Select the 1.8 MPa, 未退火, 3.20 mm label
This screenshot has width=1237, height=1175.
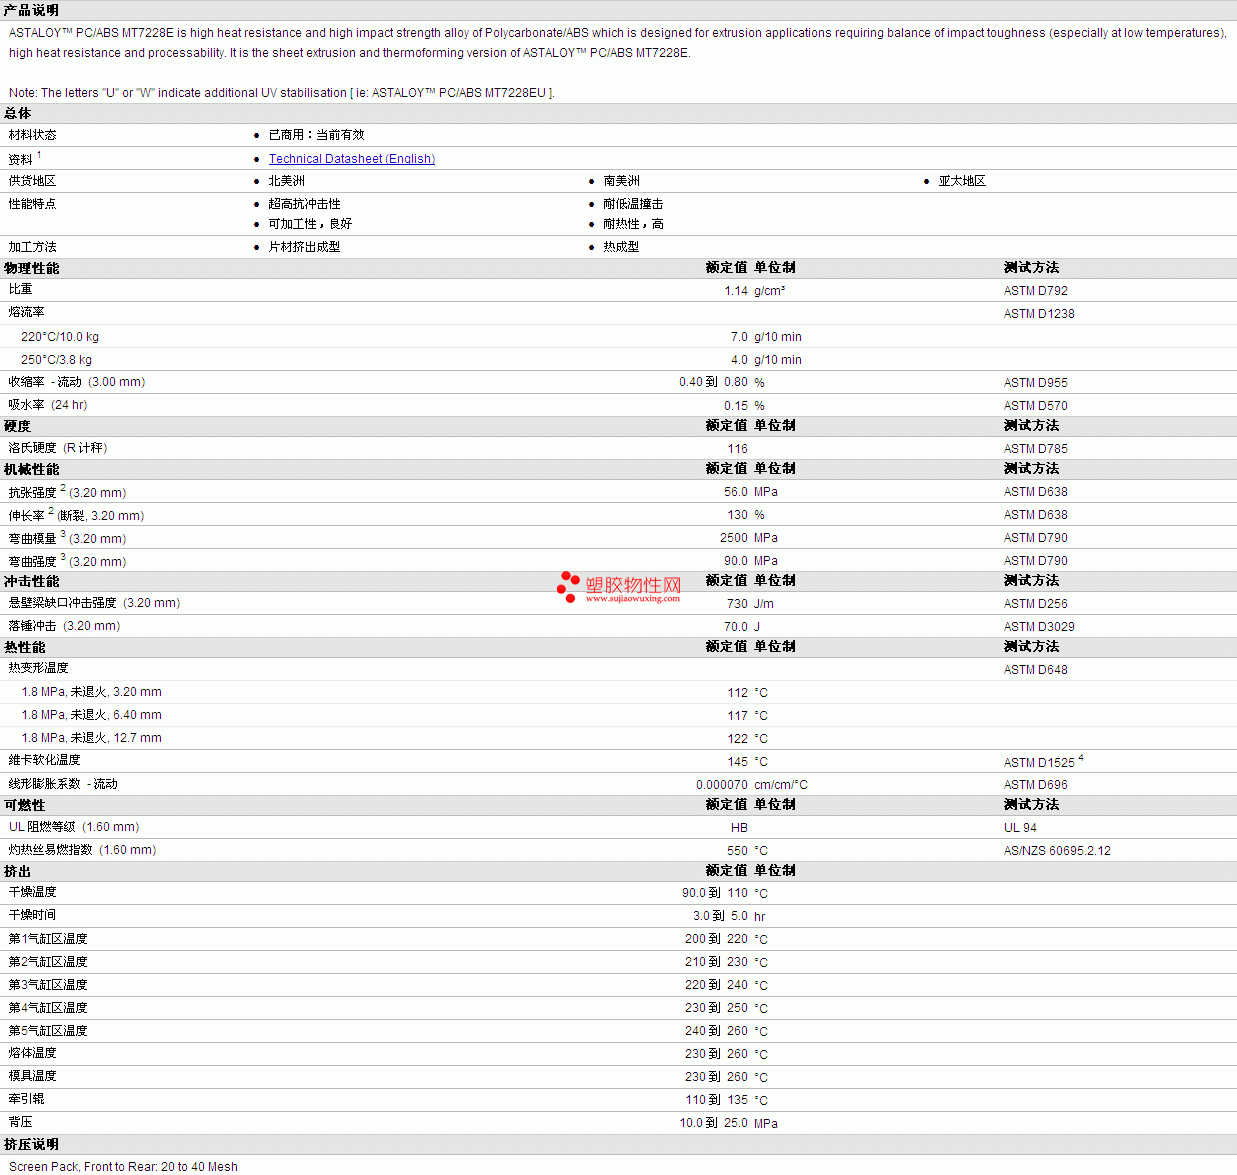point(91,692)
